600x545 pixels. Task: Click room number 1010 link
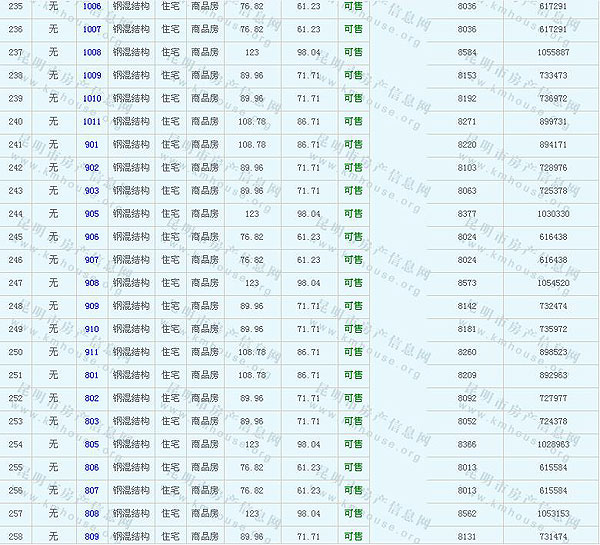(92, 98)
